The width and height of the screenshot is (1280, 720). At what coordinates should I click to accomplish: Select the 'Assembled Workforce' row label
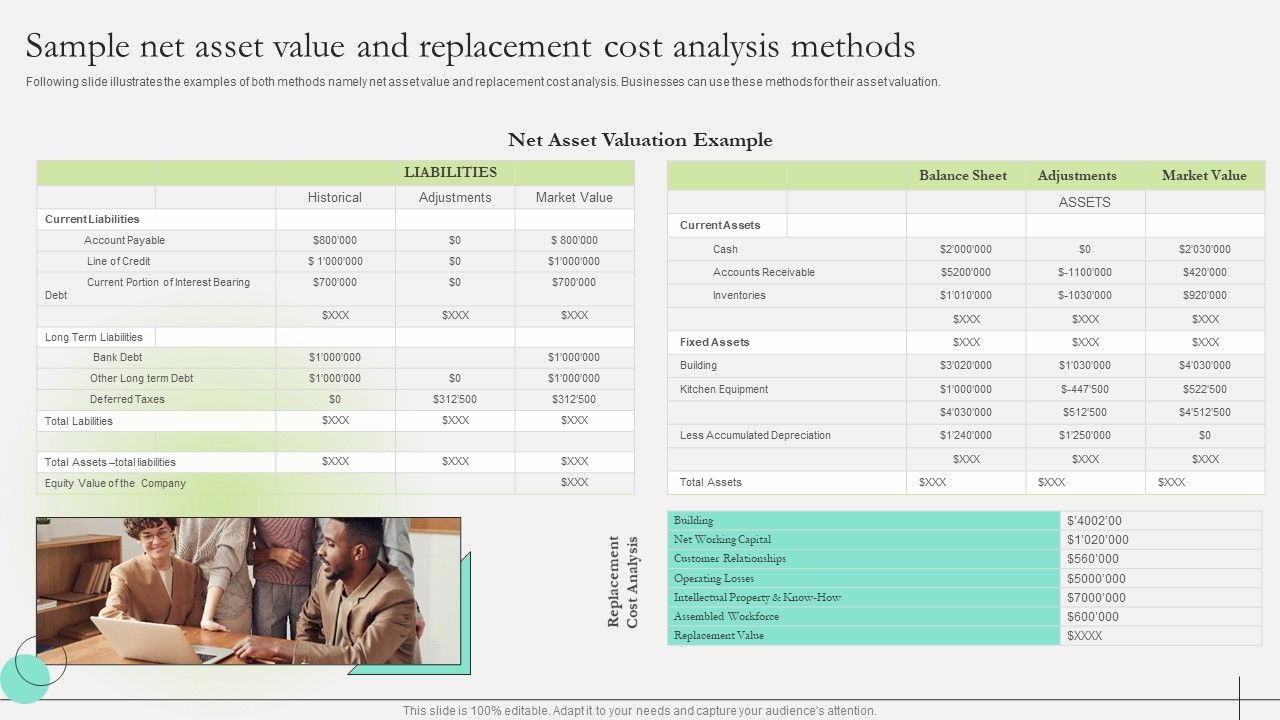click(x=726, y=617)
